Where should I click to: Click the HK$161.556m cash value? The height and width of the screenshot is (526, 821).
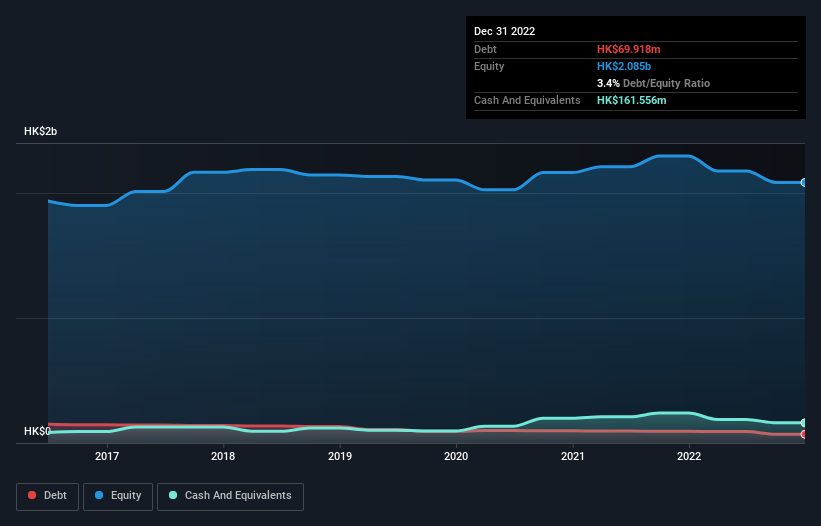click(x=631, y=100)
